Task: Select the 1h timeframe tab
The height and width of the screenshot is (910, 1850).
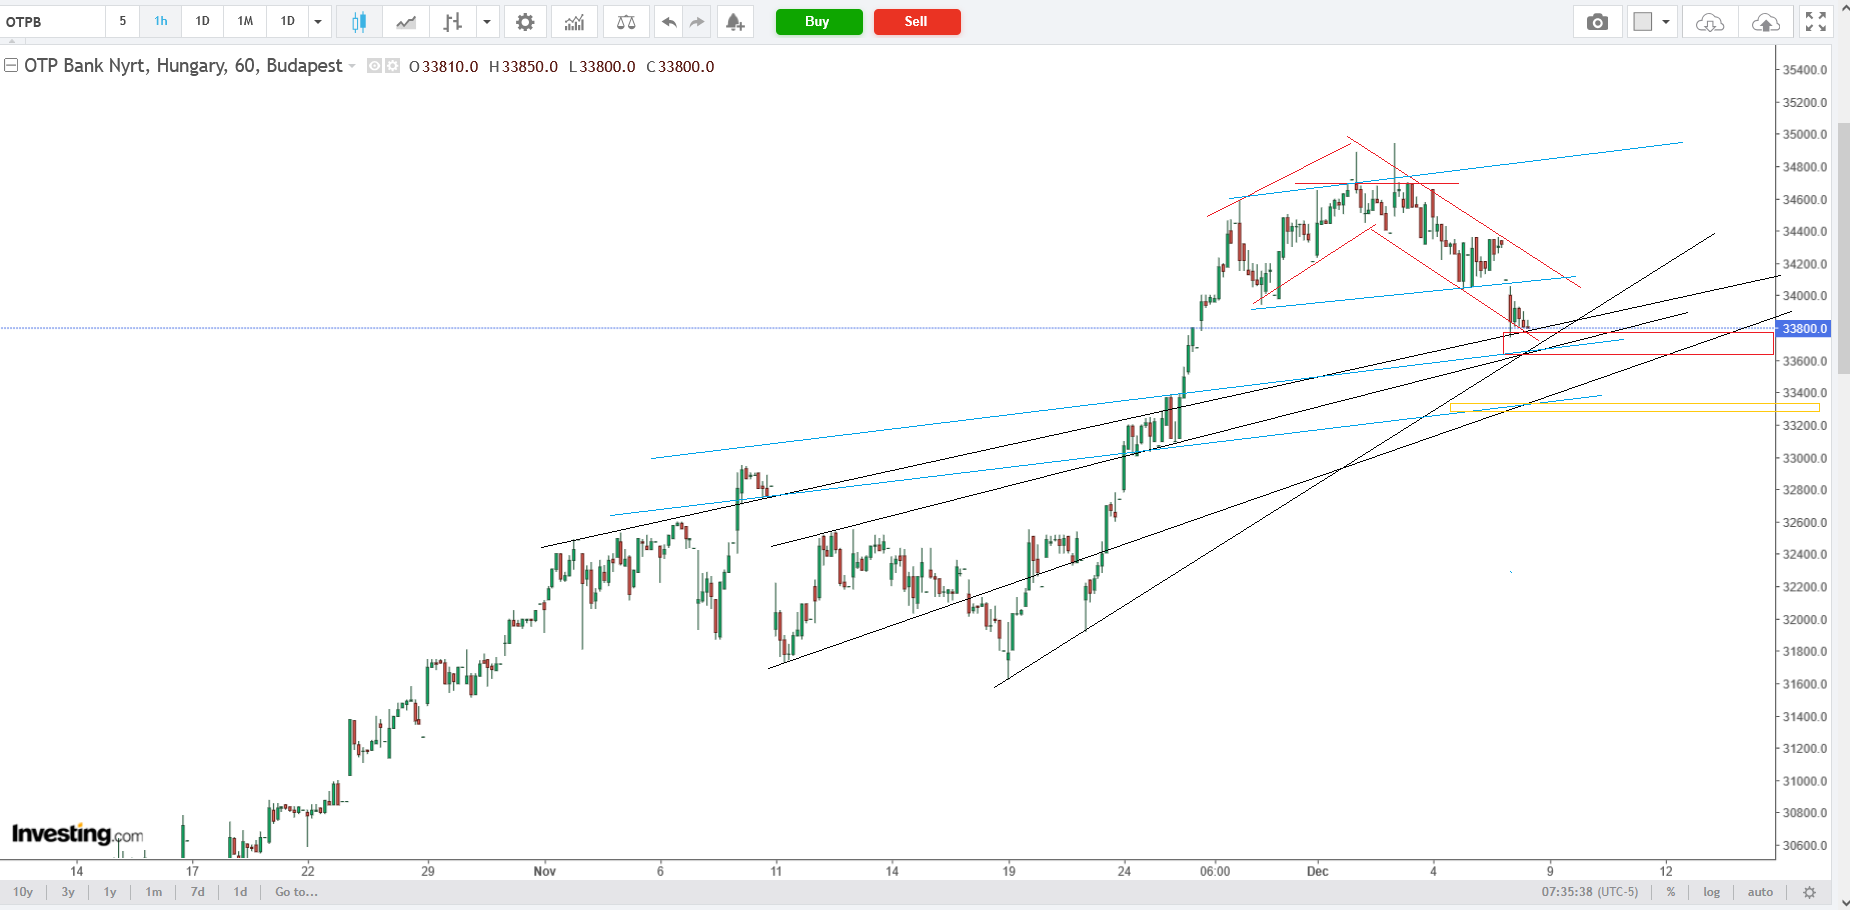Action: click(161, 21)
